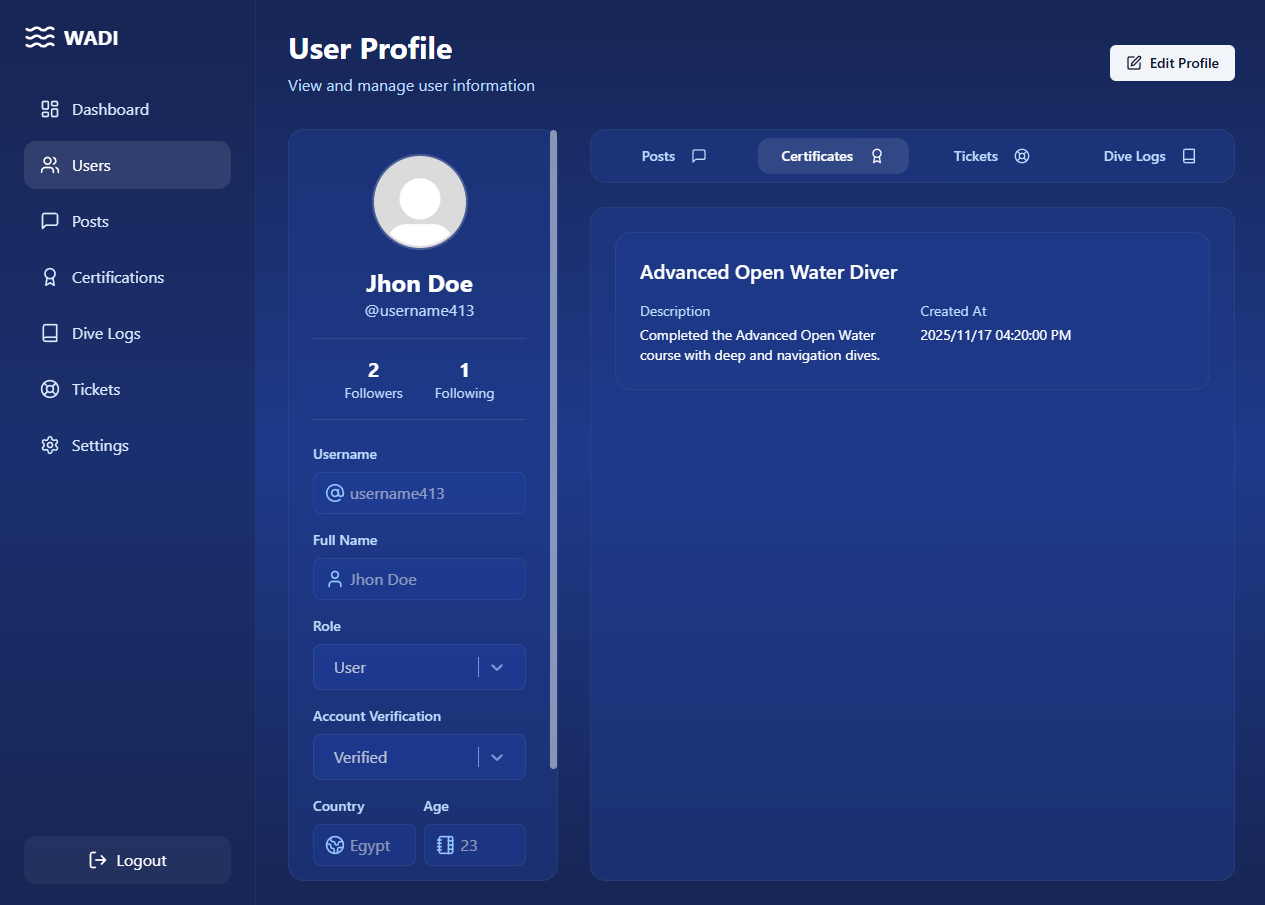This screenshot has width=1265, height=905.
Task: Click the Dive Logs book sidebar icon
Action: click(x=50, y=334)
